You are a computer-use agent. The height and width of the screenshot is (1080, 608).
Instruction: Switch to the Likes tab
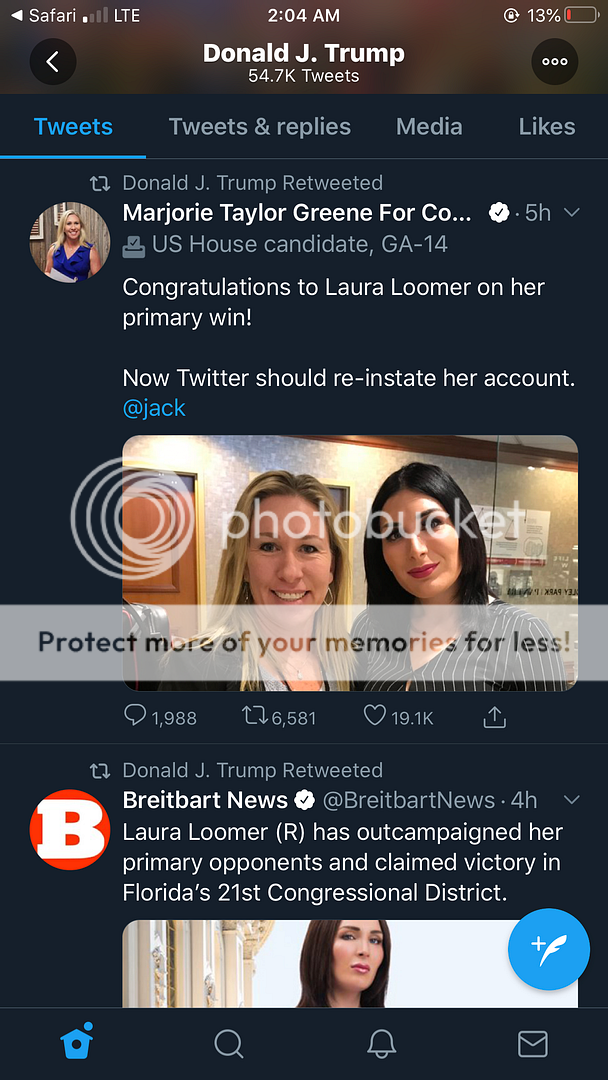click(546, 127)
